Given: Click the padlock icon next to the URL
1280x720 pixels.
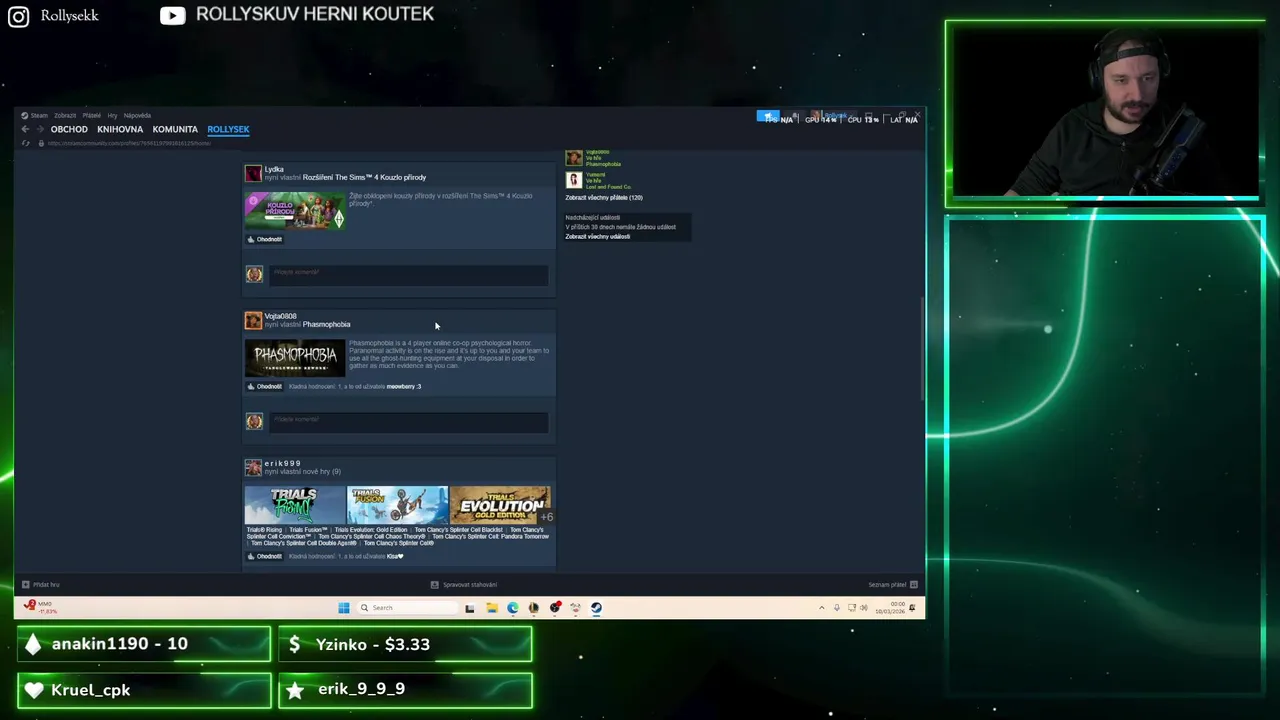Looking at the screenshot, I should tap(41, 143).
